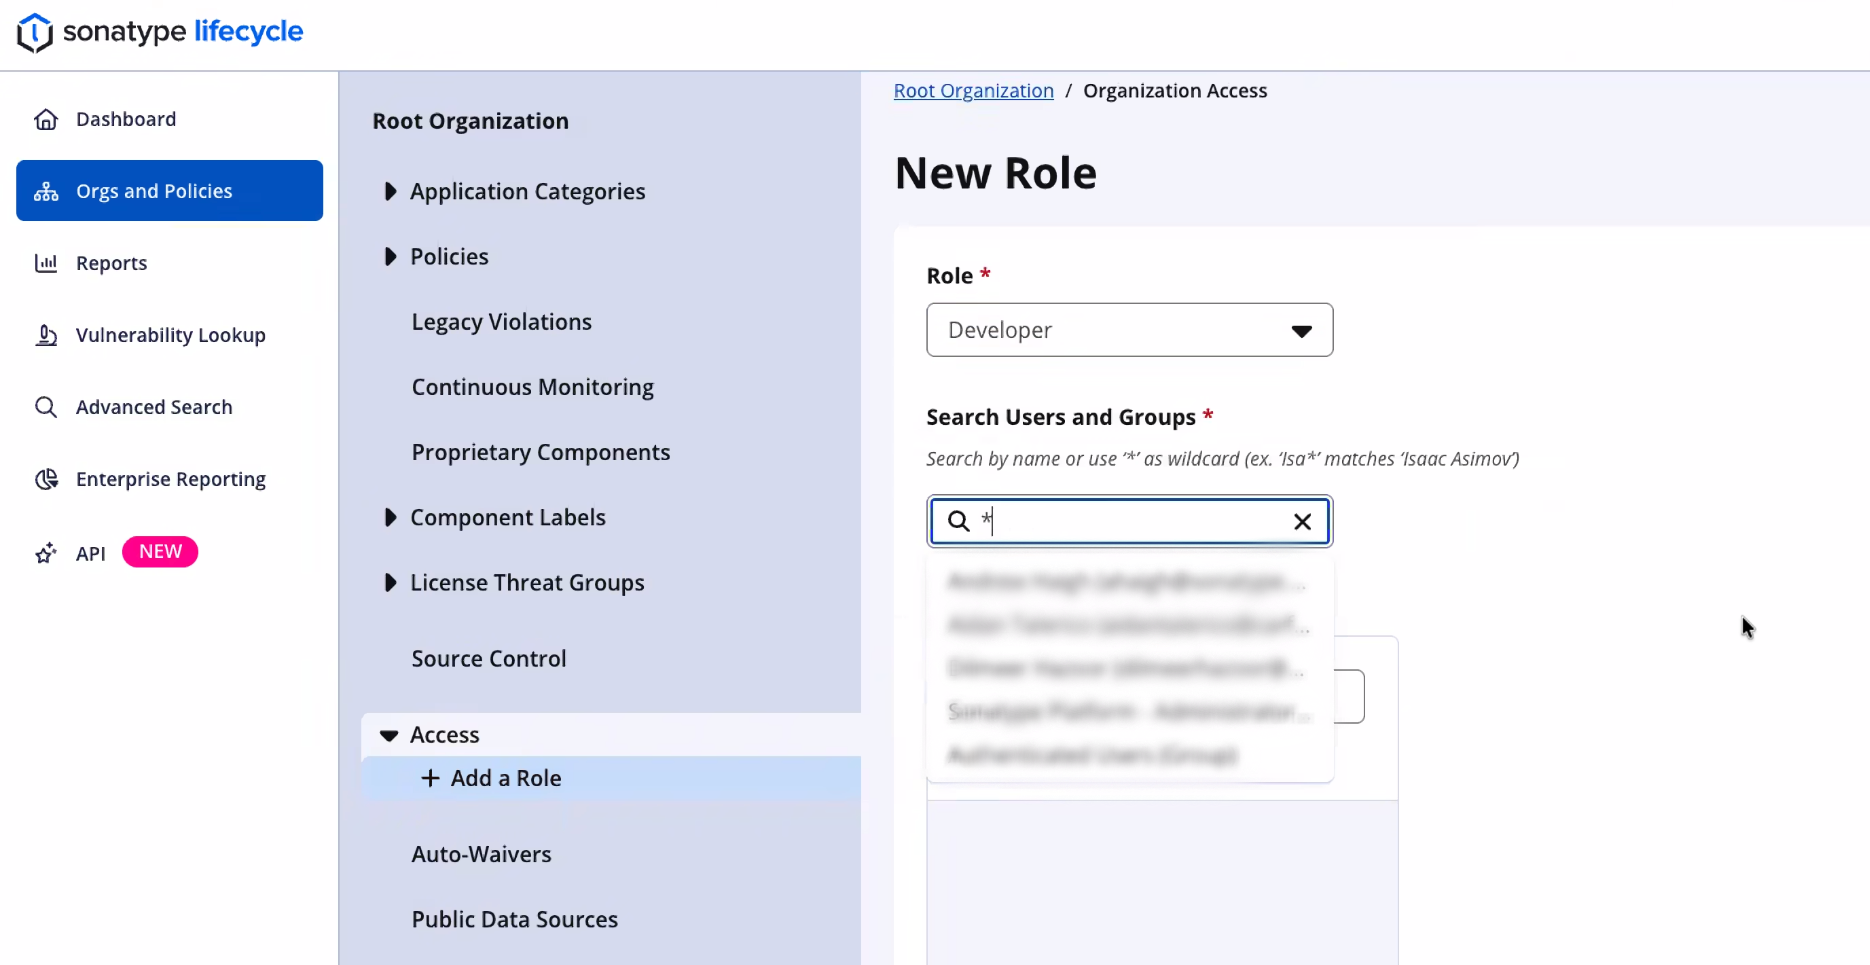
Task: Open Public Data Sources
Action: point(514,919)
